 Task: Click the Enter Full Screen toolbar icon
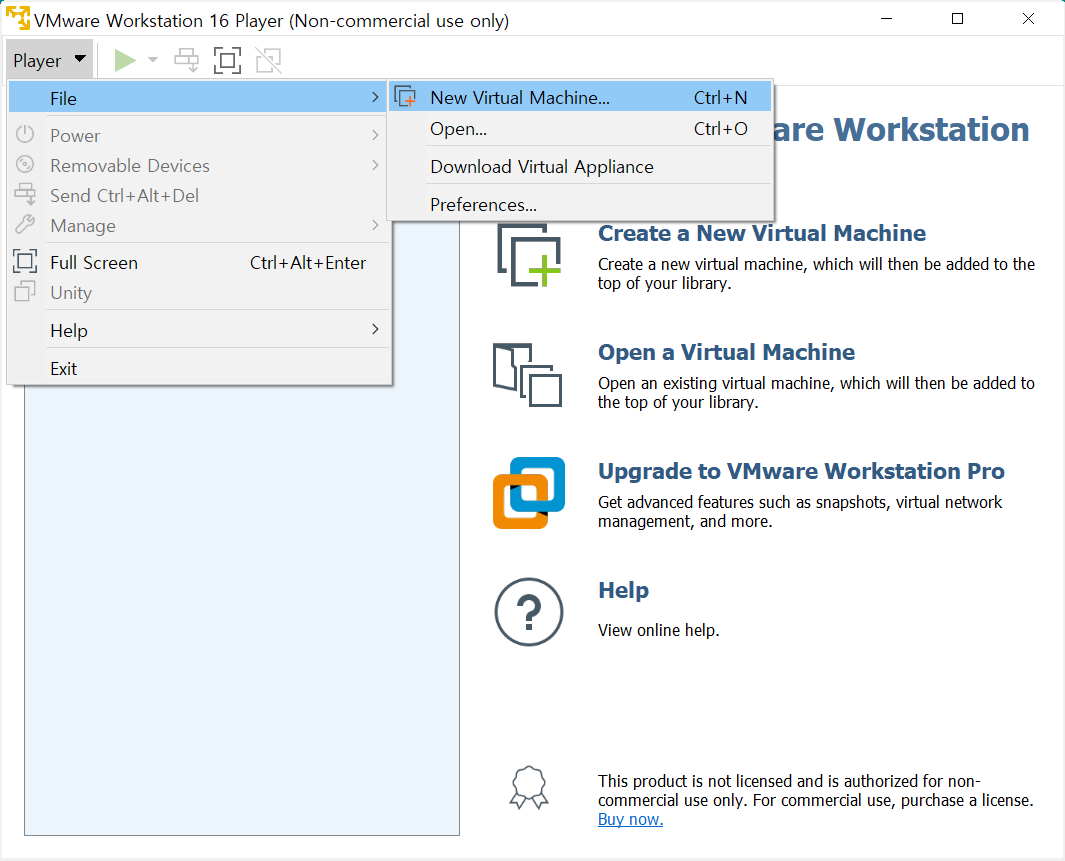pos(228,60)
